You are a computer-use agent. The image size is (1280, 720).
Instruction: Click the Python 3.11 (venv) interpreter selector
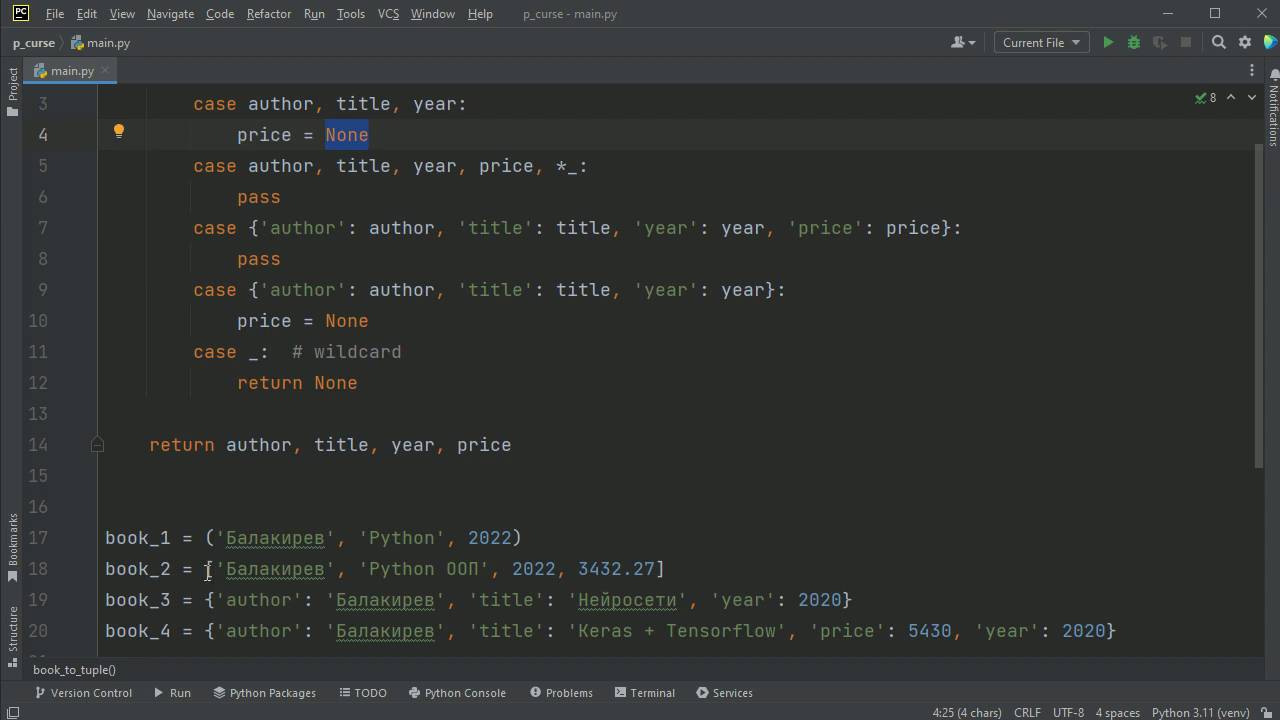coord(1200,712)
